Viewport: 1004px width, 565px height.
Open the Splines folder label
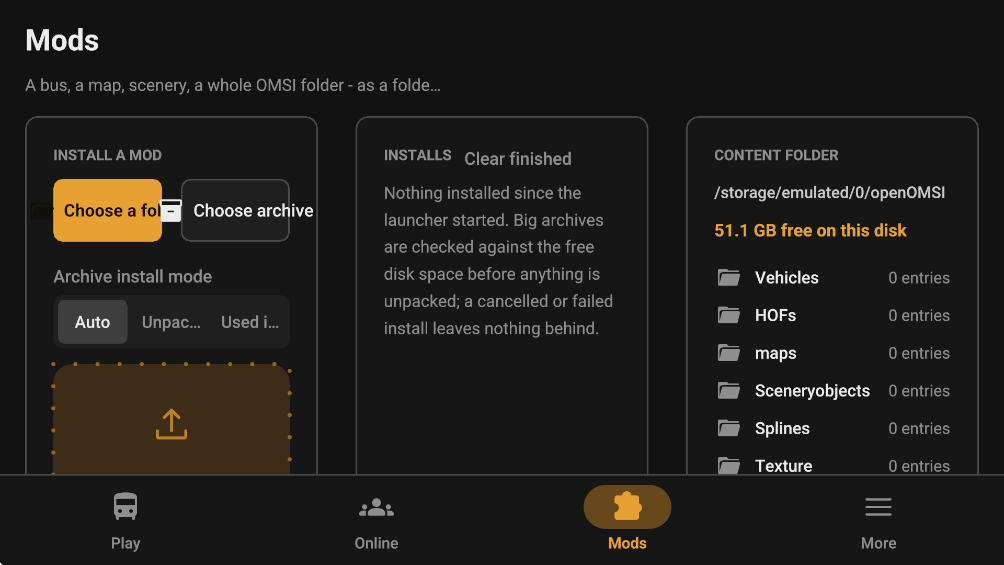pos(782,428)
